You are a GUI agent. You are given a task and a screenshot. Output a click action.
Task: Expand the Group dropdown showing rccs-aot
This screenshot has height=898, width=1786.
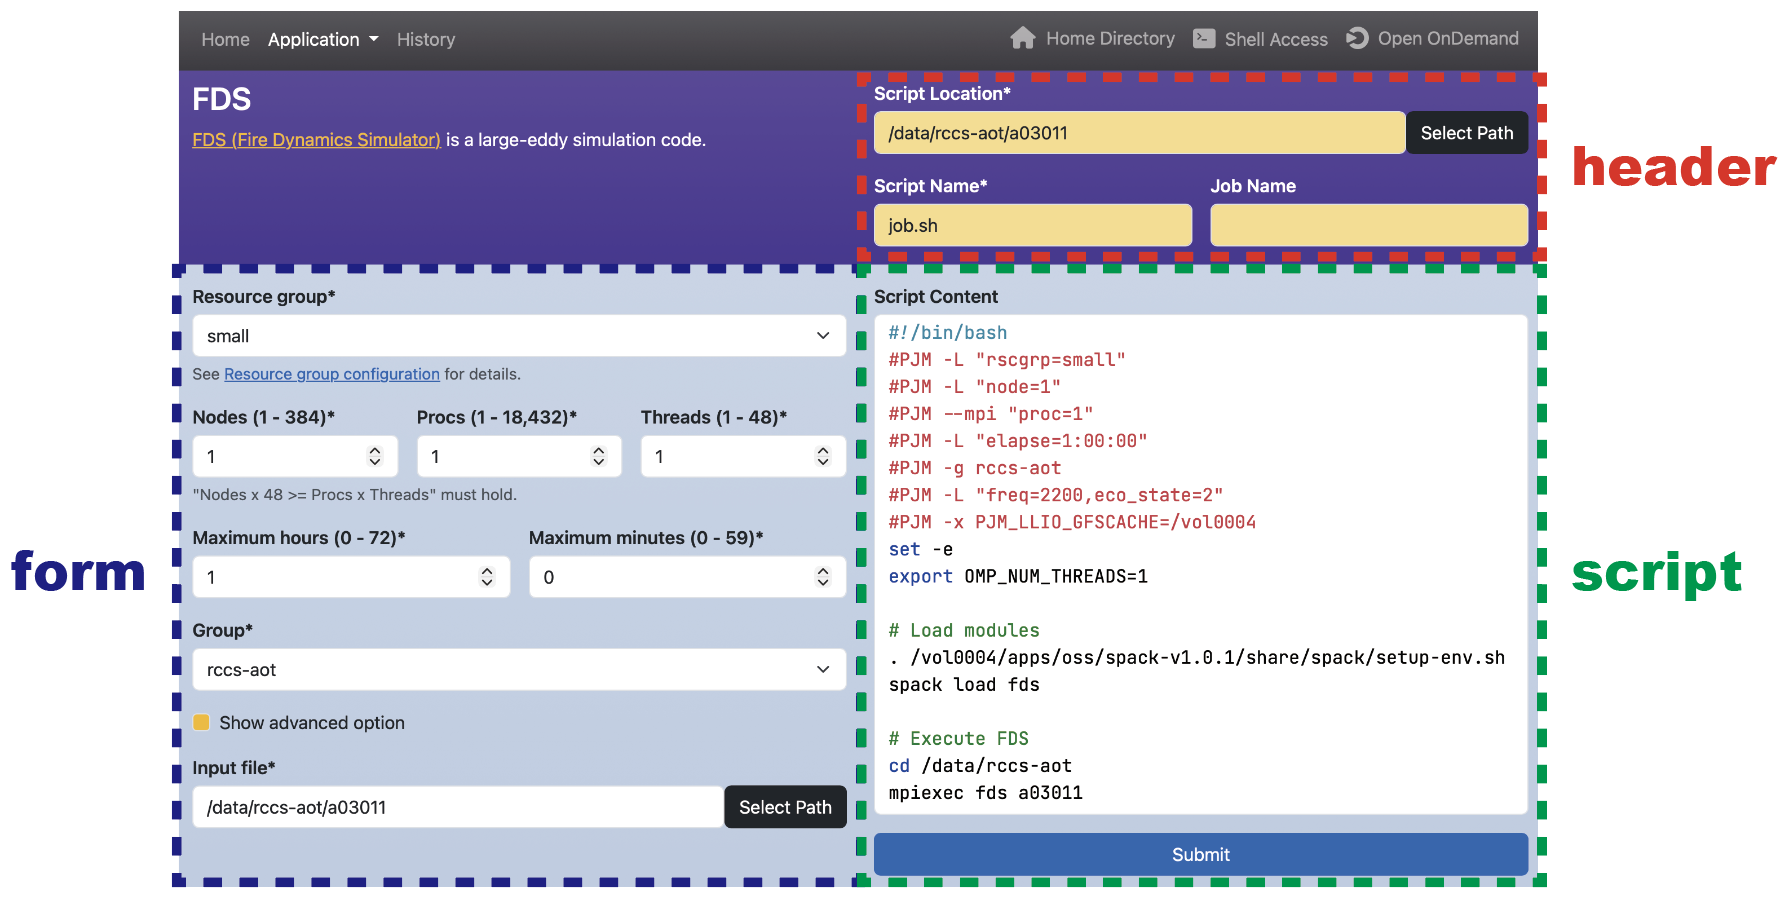tap(519, 669)
